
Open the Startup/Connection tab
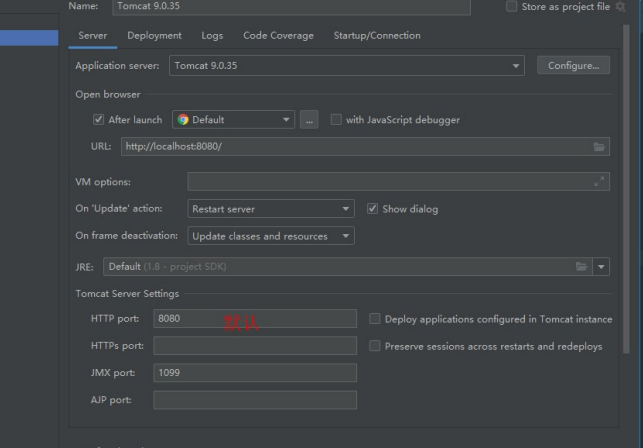click(x=376, y=36)
